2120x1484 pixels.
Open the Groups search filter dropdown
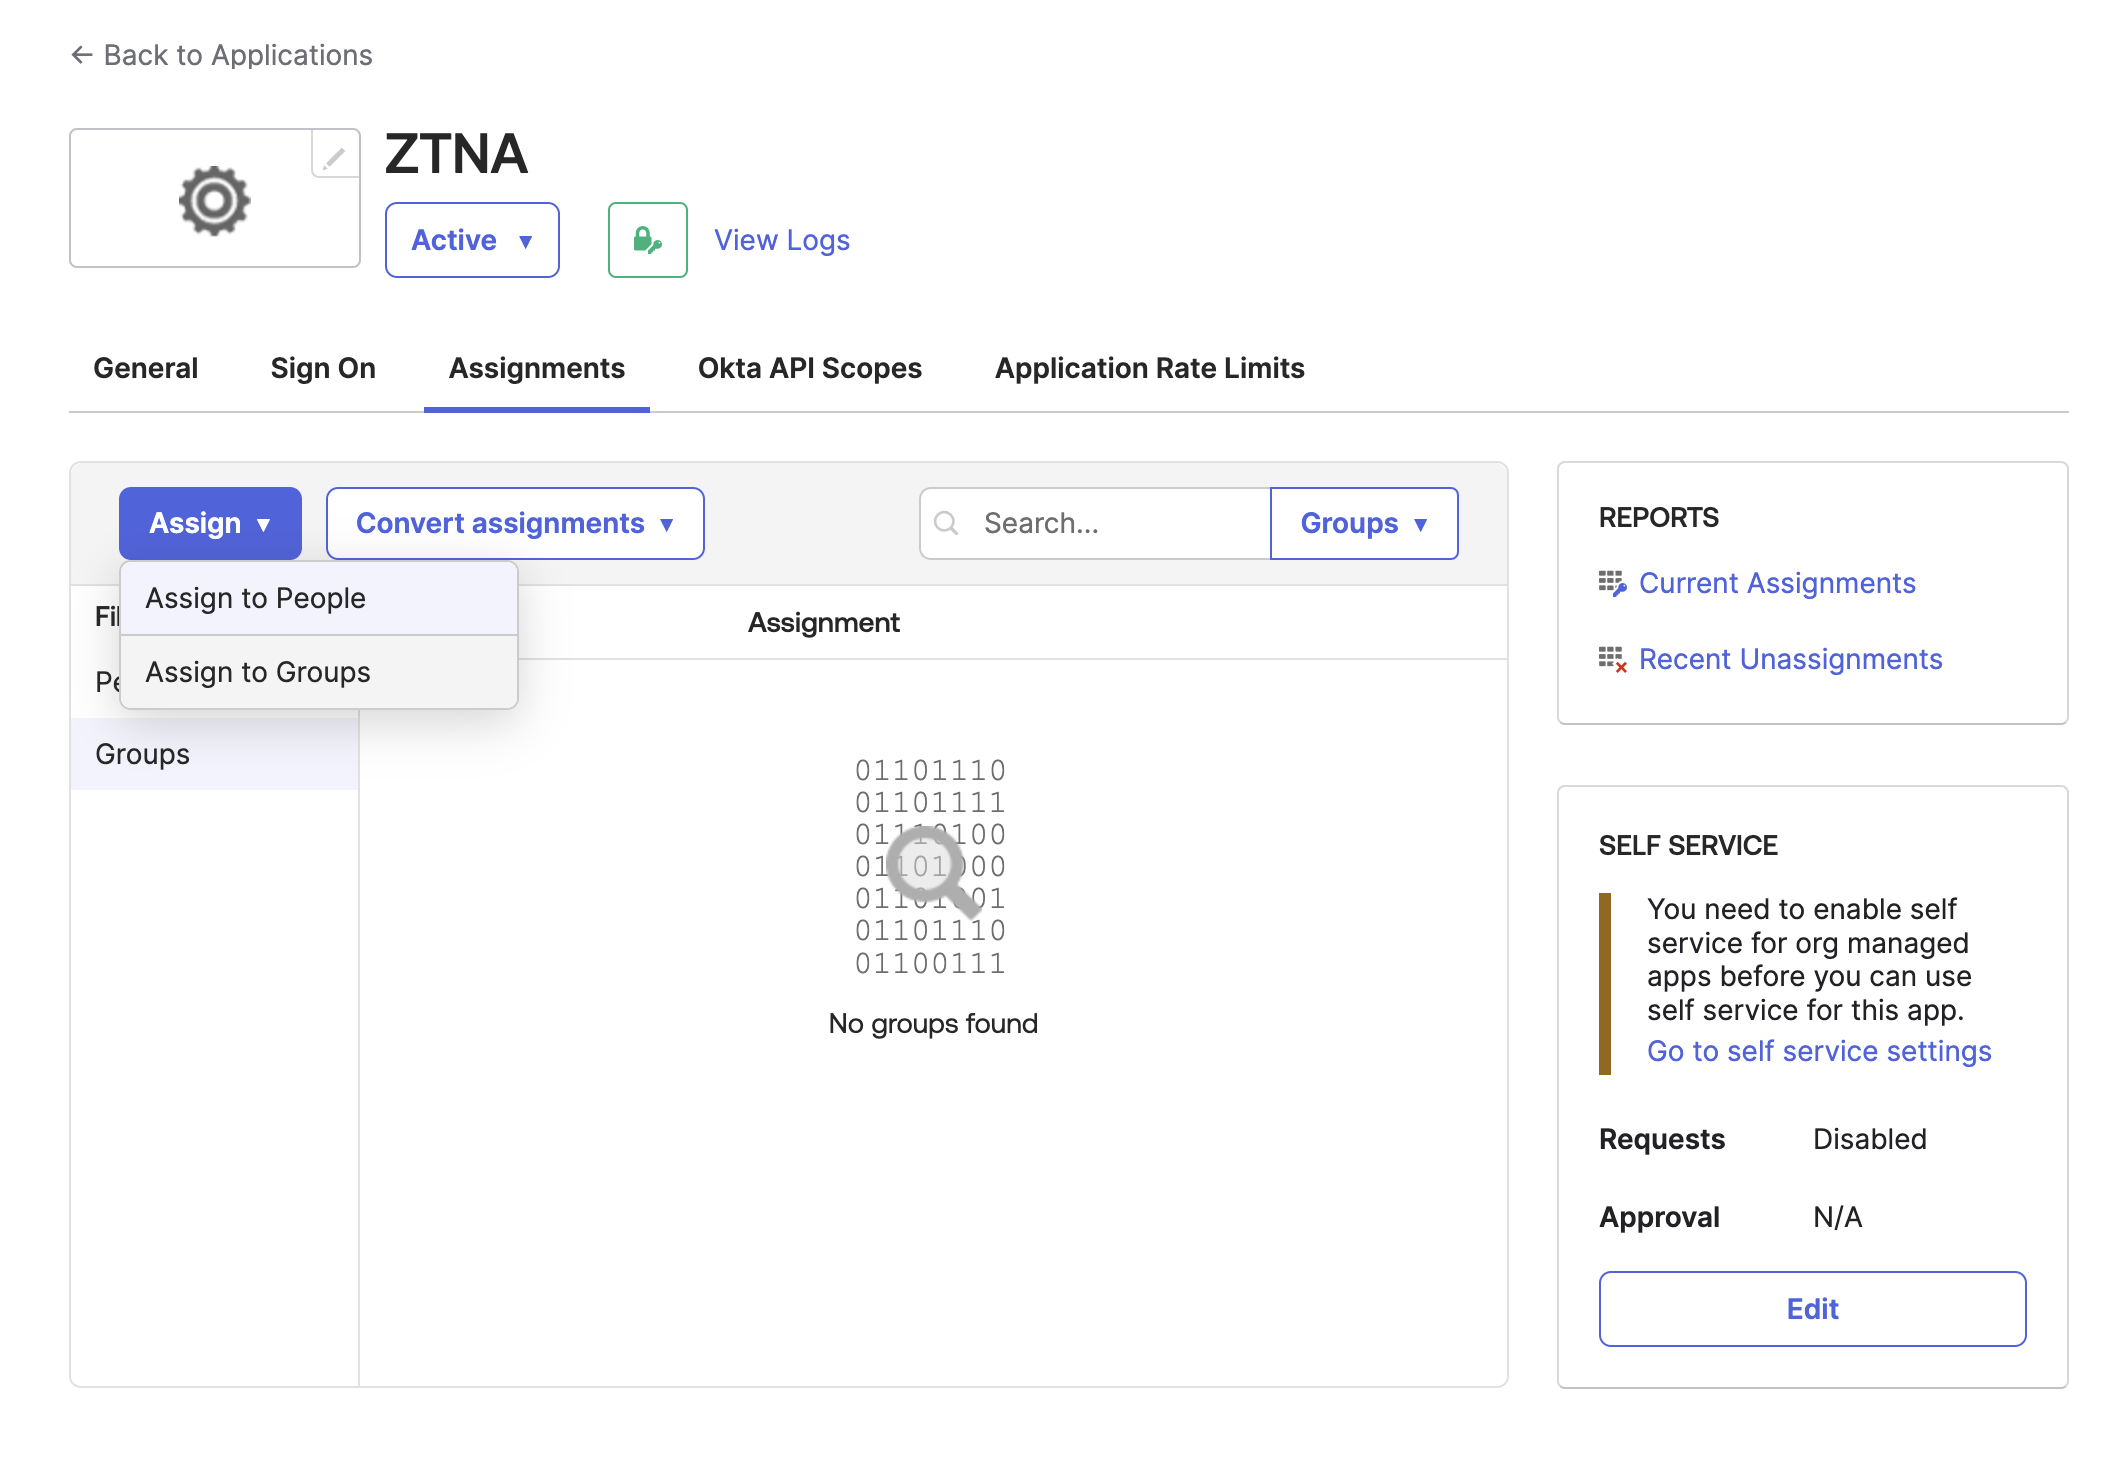point(1363,523)
